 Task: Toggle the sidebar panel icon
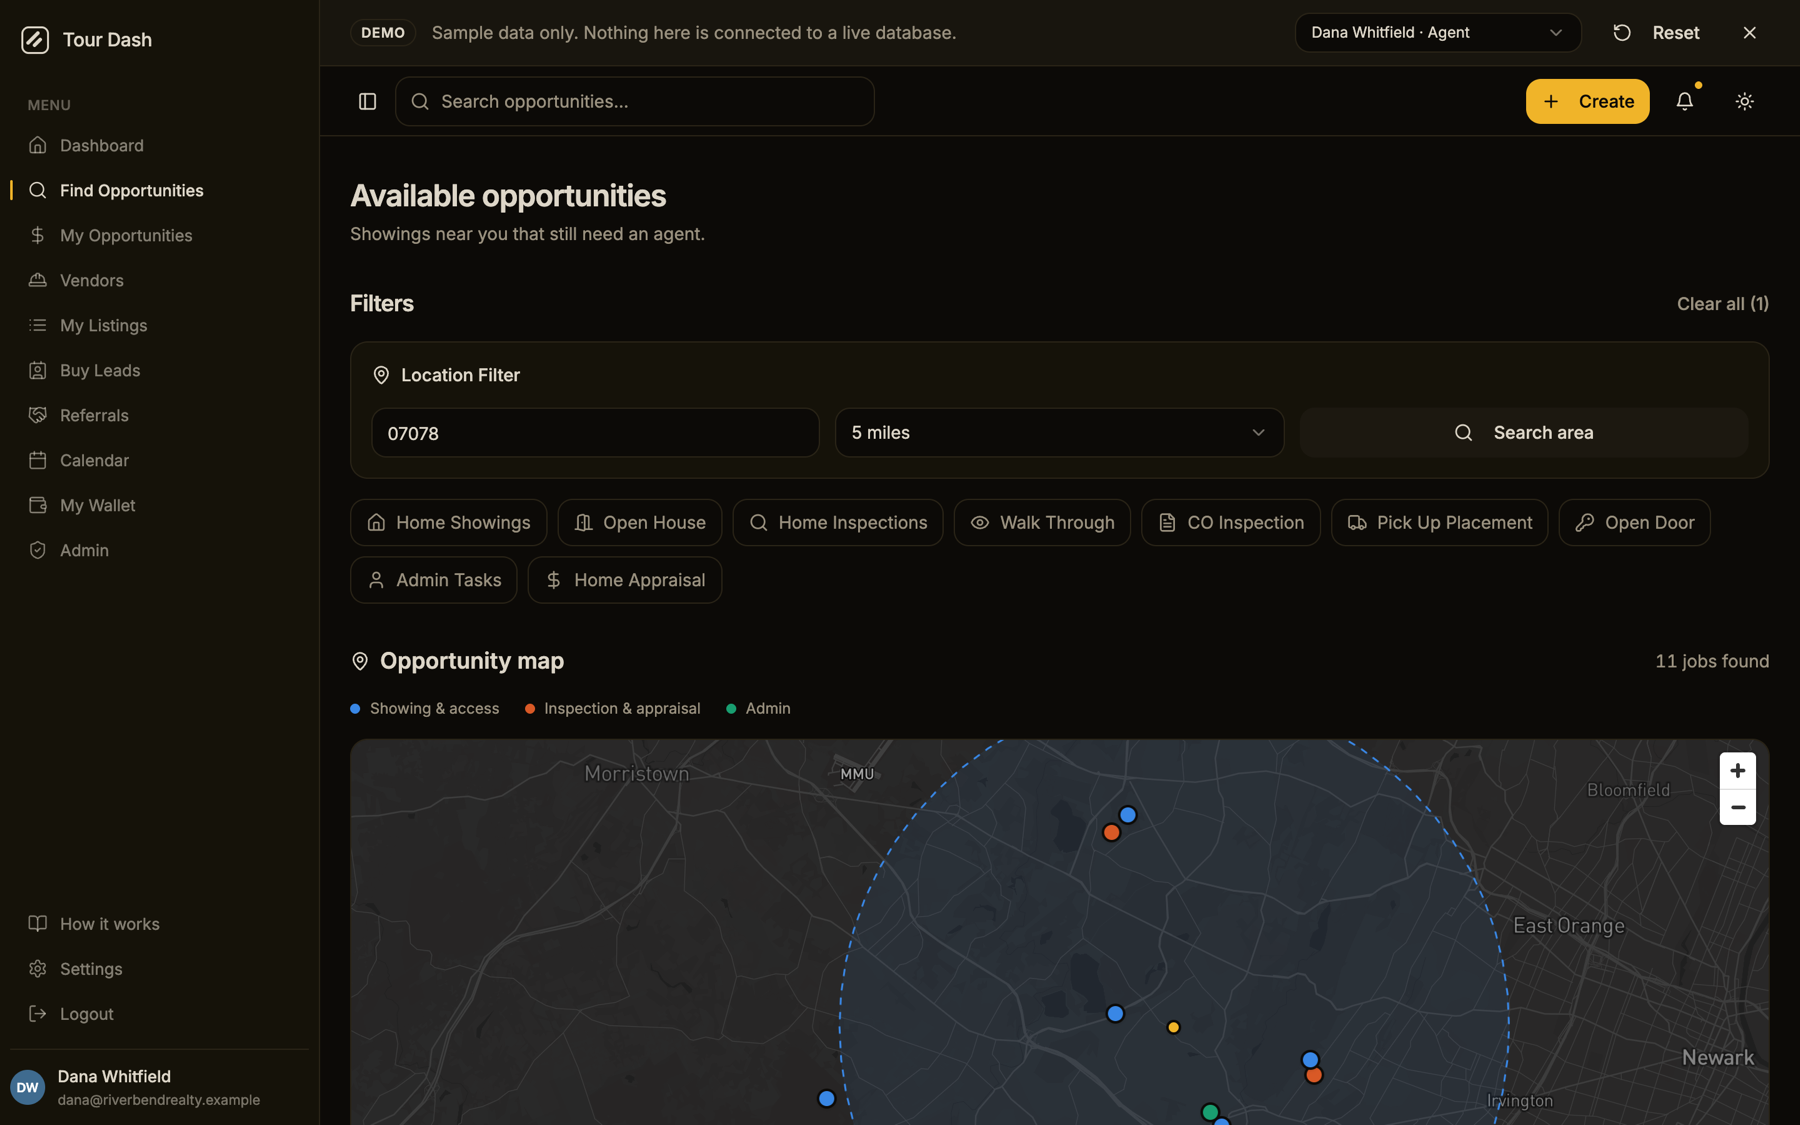367,101
